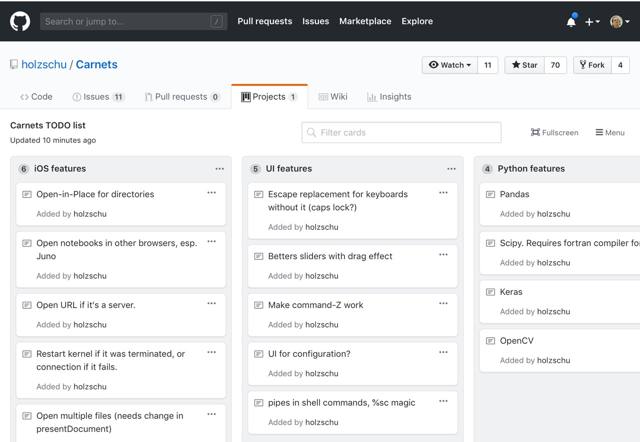Open iOS features column options menu
The width and height of the screenshot is (640, 442).
pos(219,169)
